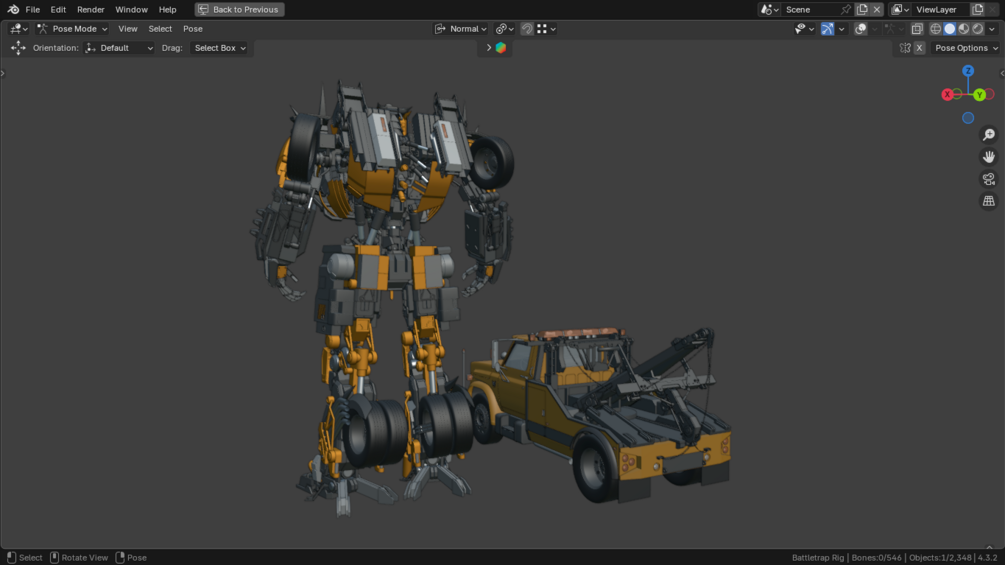The image size is (1005, 565).
Task: Open the Pose Mode dropdown
Action: tap(72, 29)
